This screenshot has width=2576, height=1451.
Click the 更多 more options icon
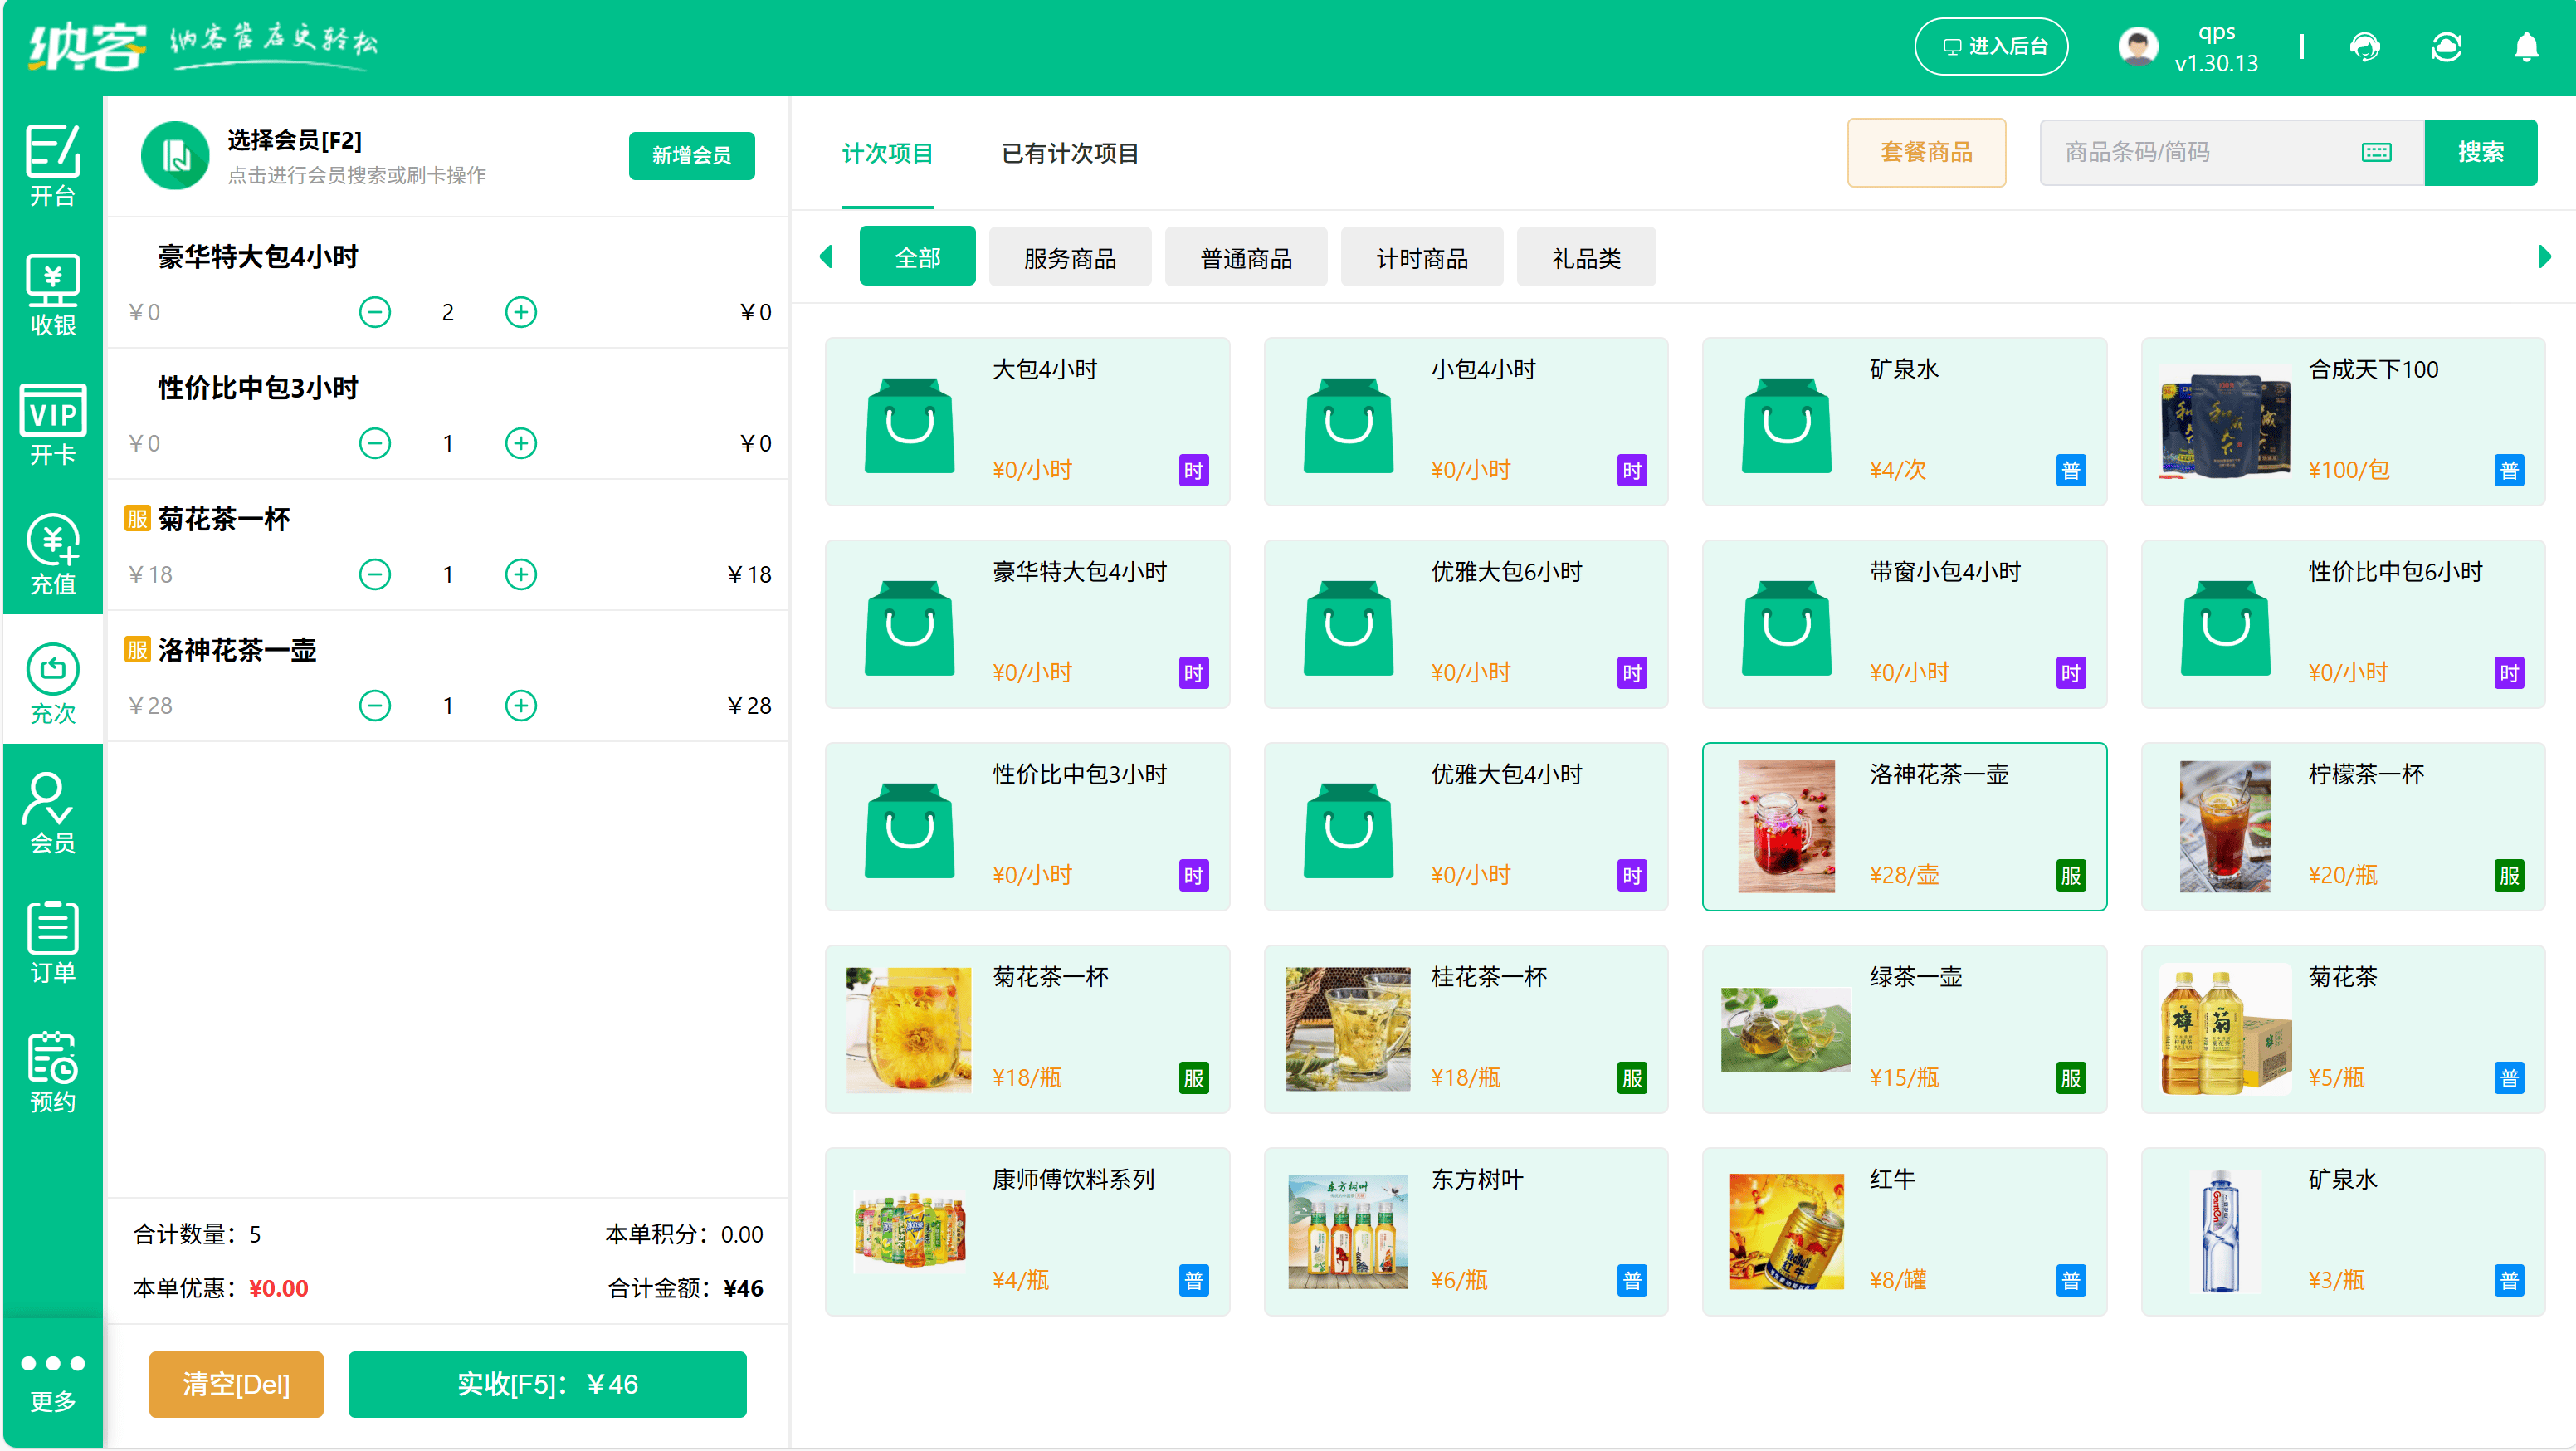[x=52, y=1378]
